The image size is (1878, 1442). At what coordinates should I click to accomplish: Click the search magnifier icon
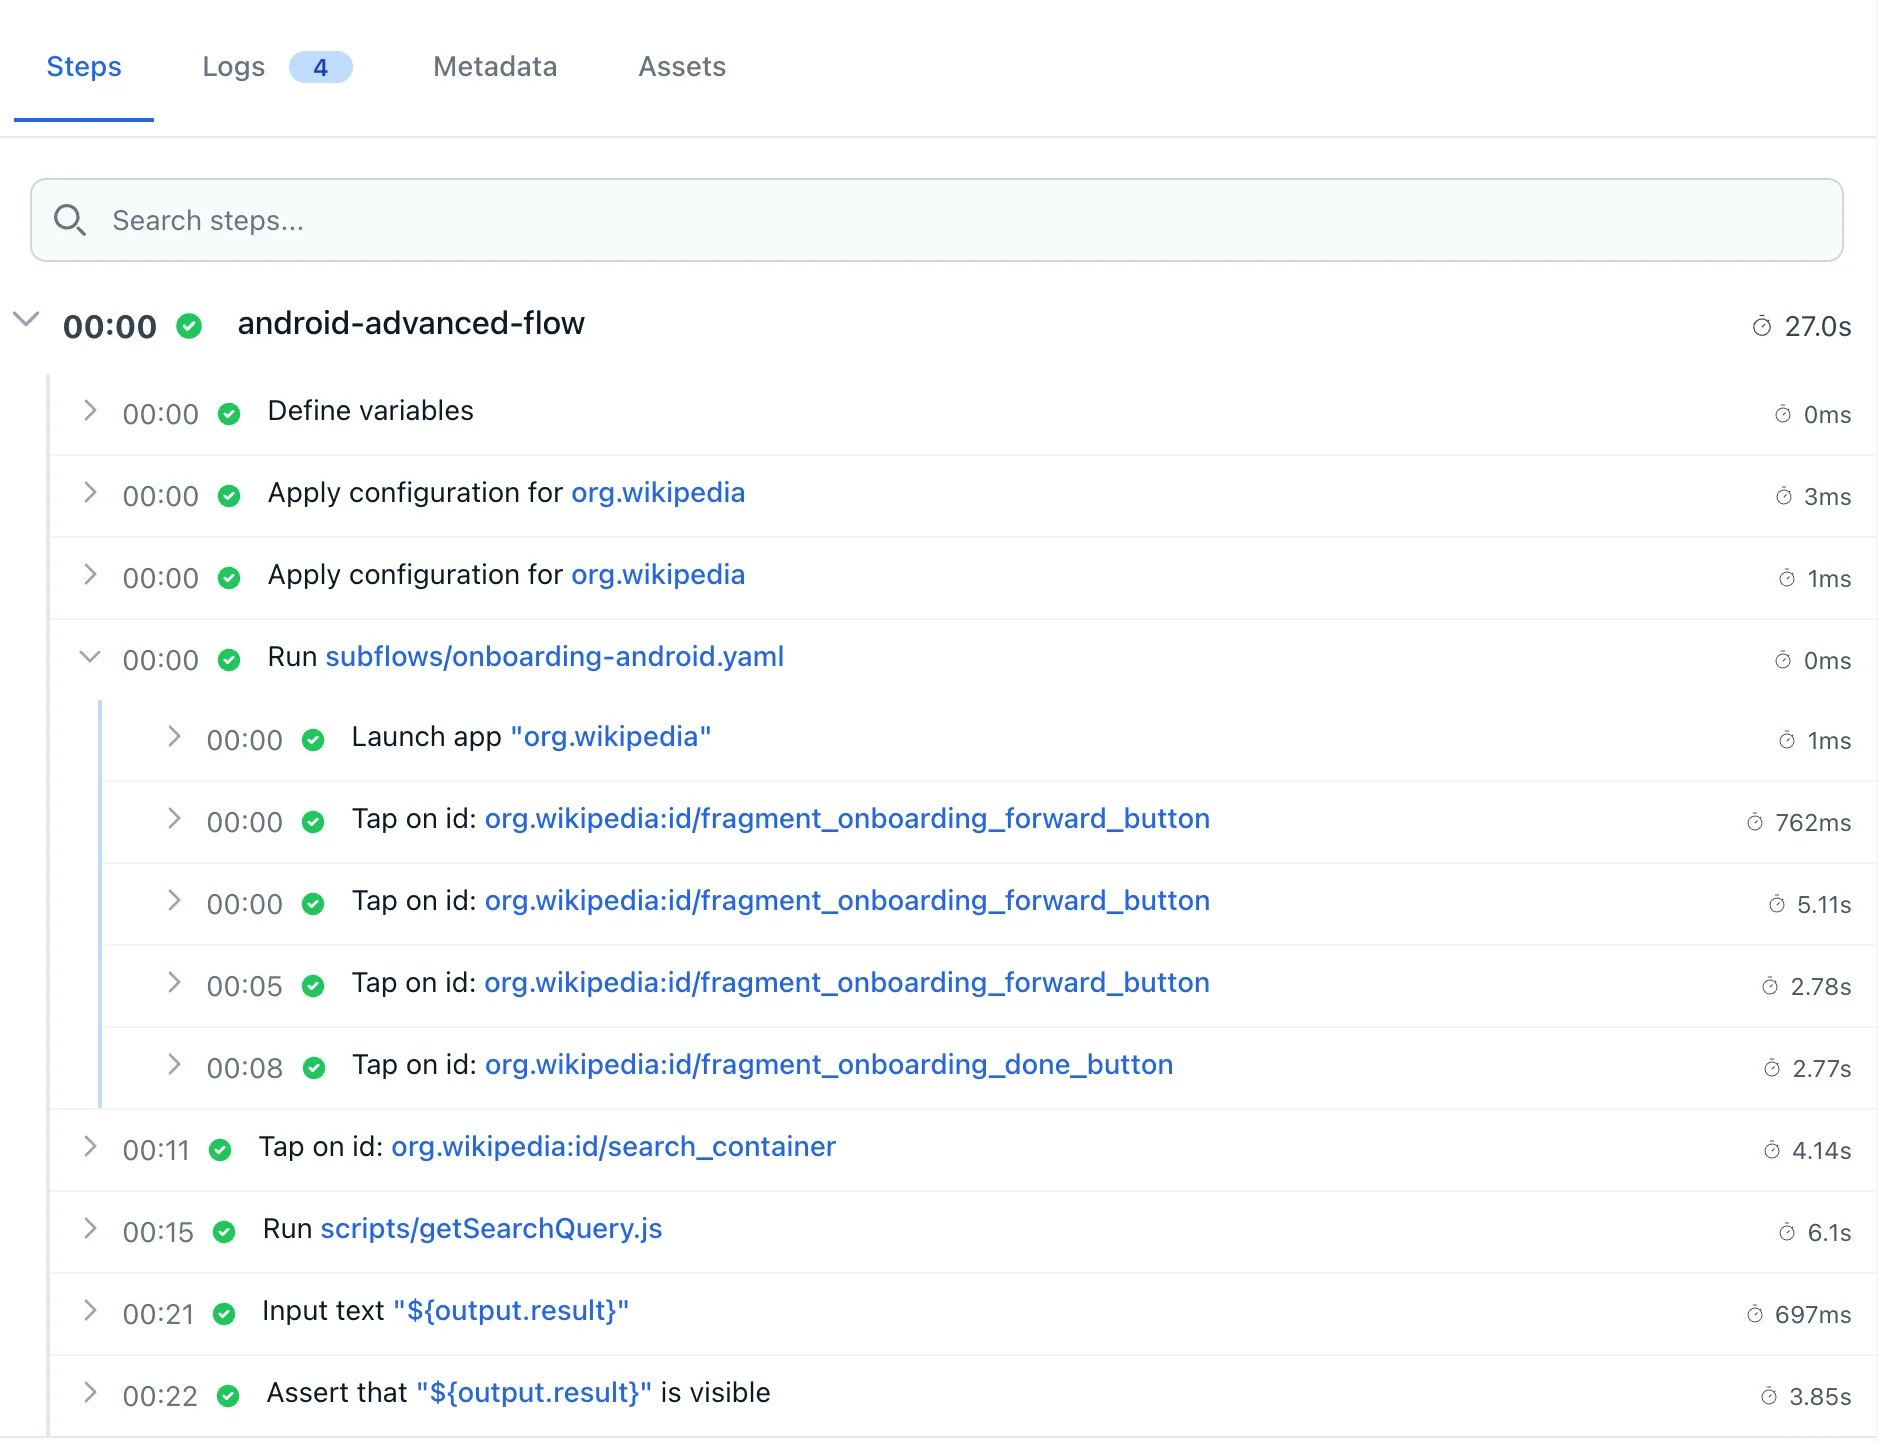pos(70,219)
